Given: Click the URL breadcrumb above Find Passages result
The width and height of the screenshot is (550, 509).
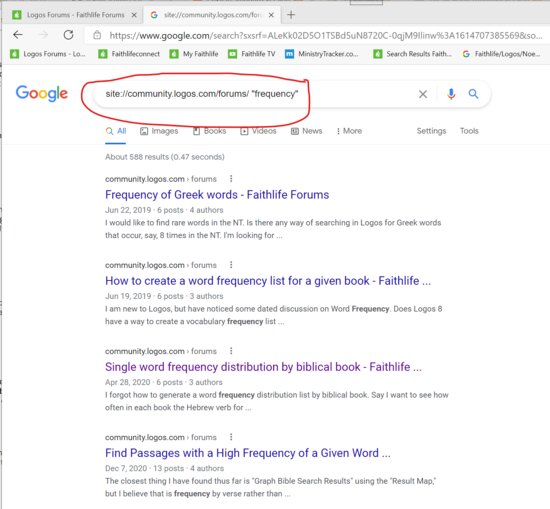Looking at the screenshot, I should pos(161,437).
